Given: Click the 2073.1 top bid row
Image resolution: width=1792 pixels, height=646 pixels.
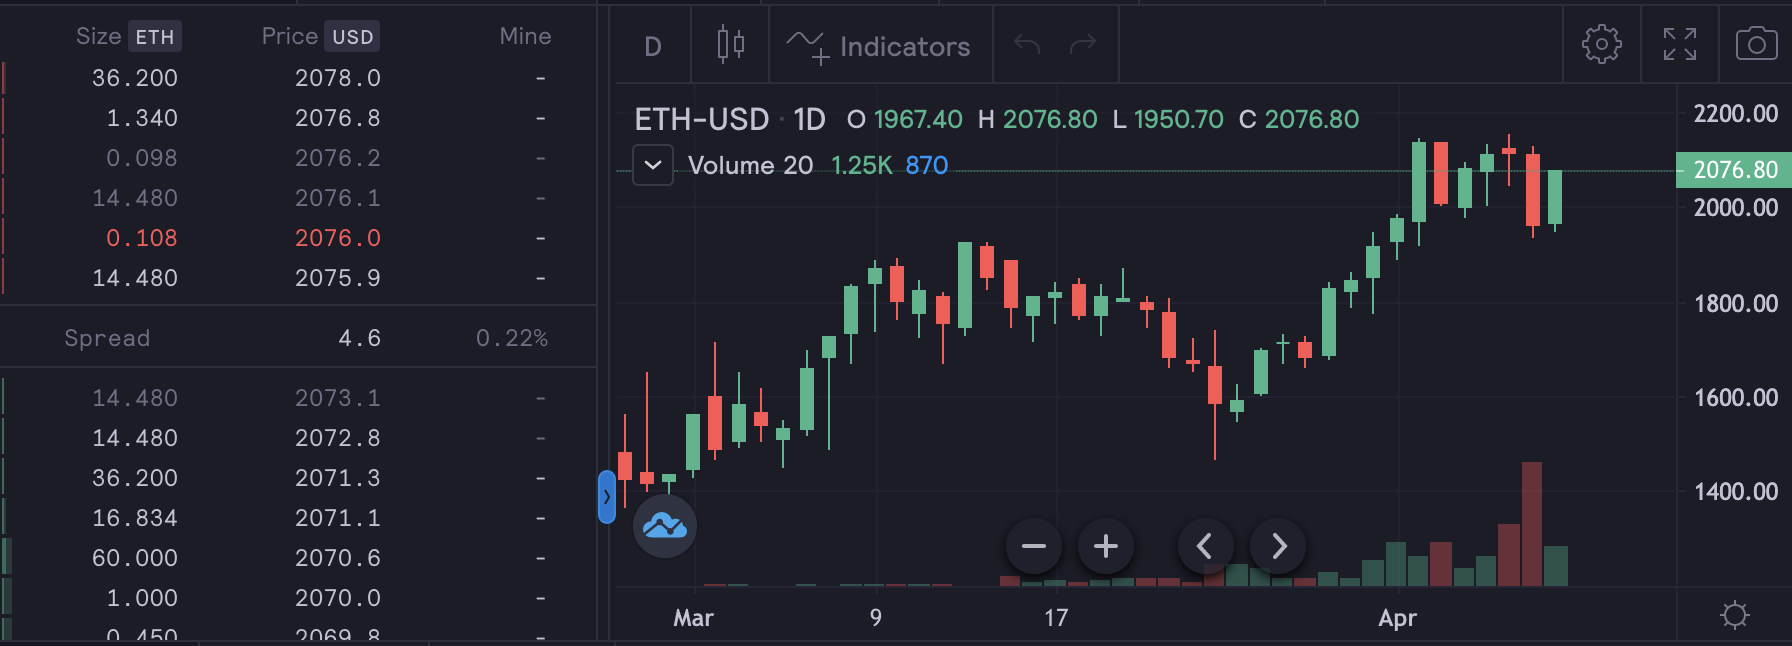Looking at the screenshot, I should tap(298, 398).
